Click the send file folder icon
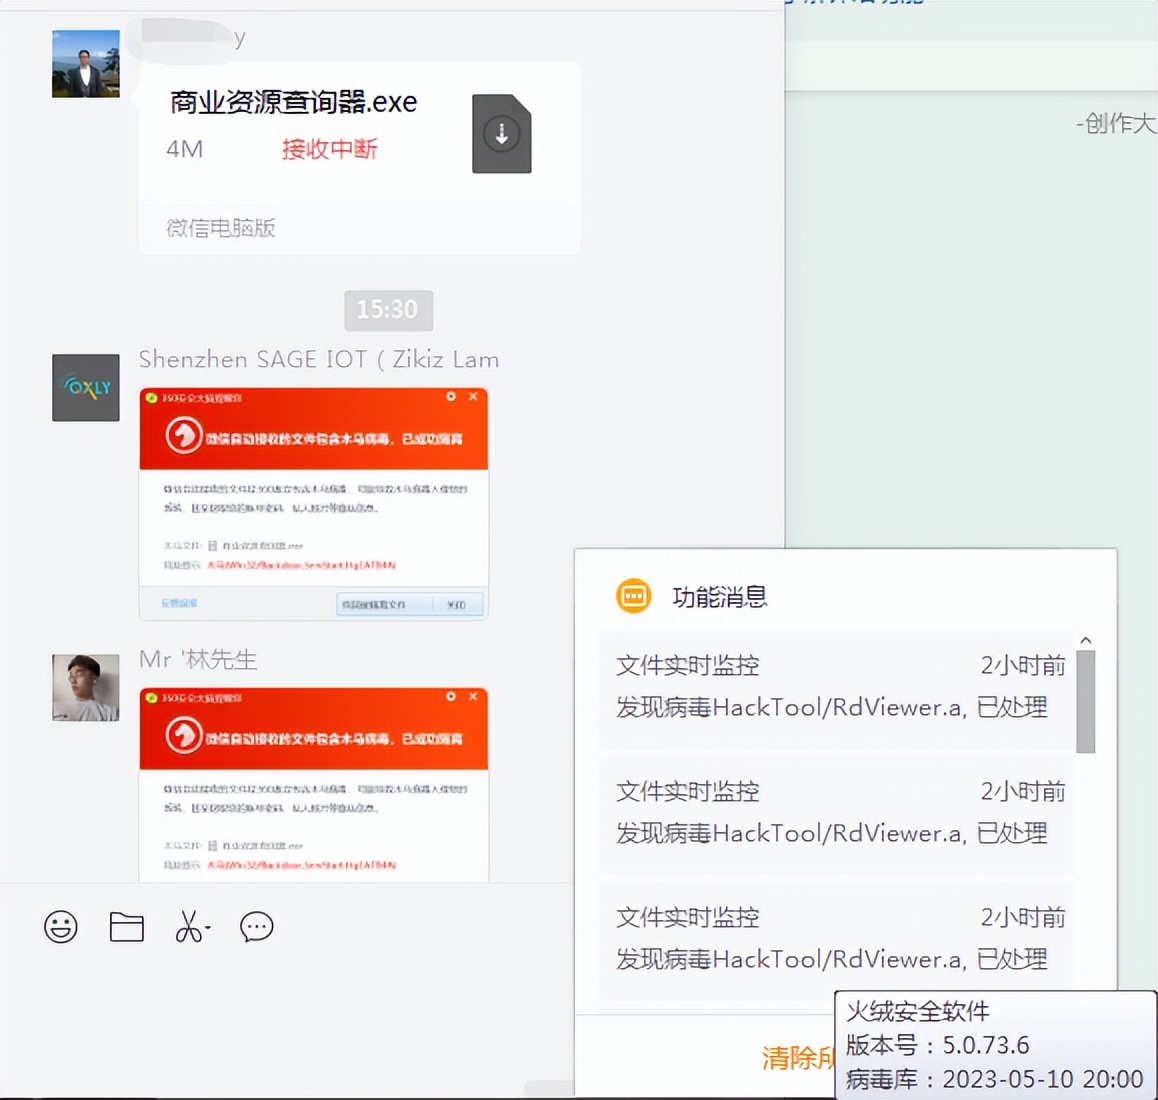 click(x=126, y=927)
